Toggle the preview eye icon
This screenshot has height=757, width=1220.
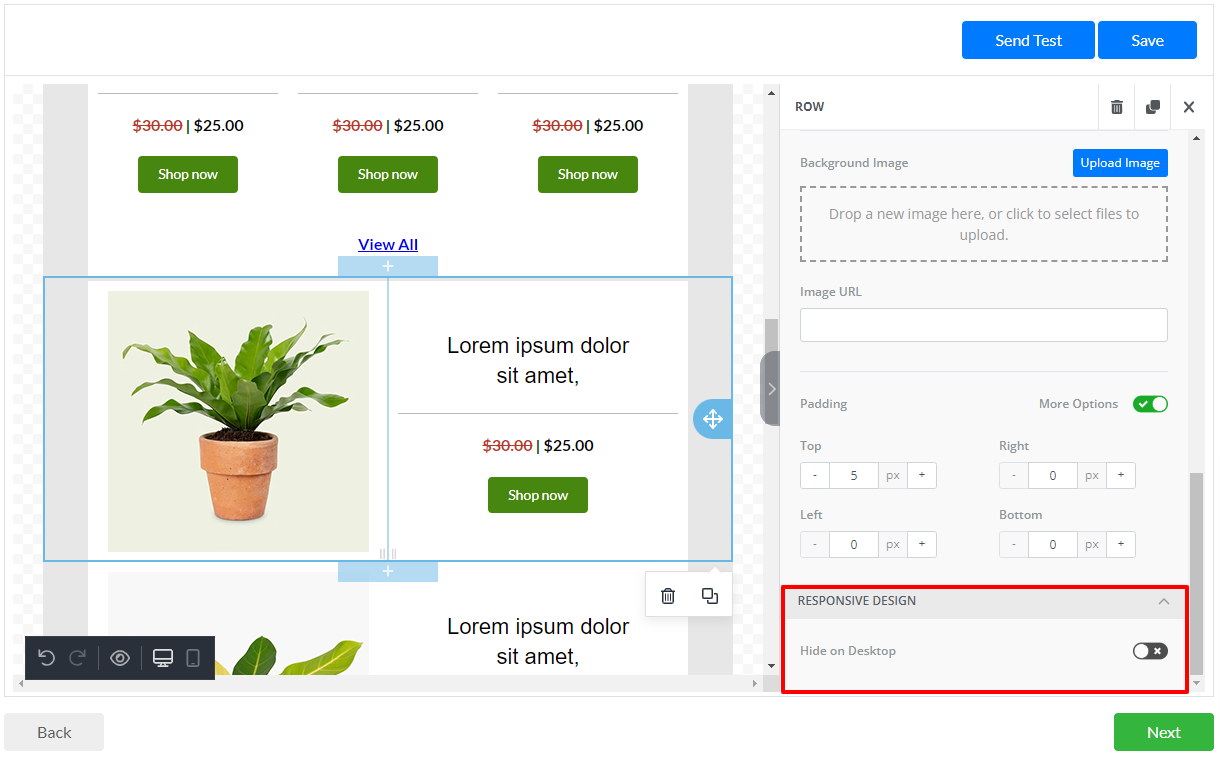[120, 658]
